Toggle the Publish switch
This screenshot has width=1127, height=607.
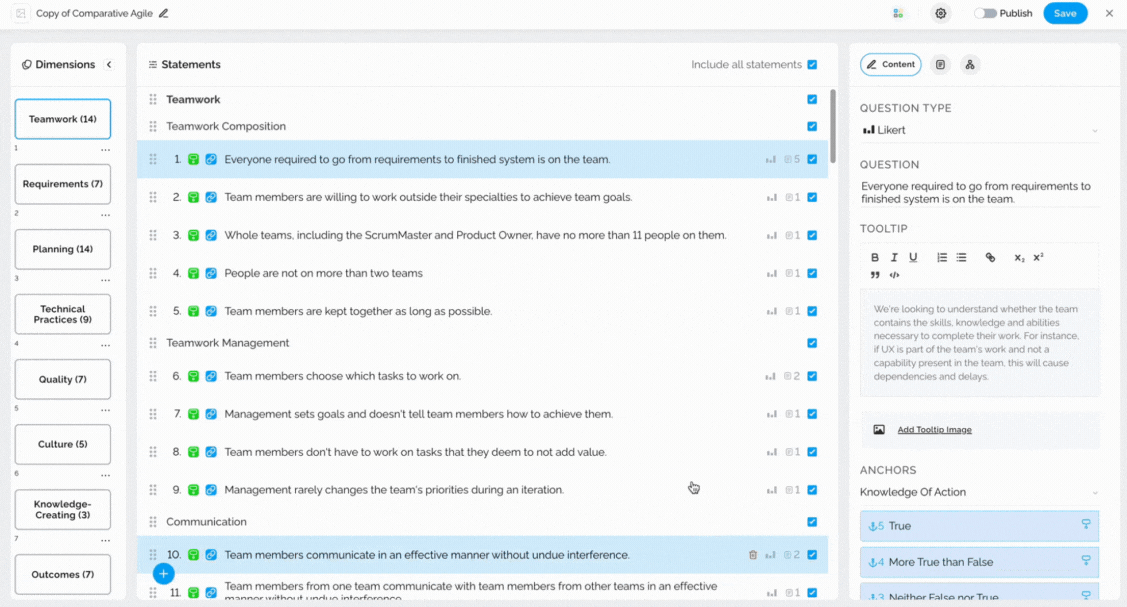pos(985,14)
